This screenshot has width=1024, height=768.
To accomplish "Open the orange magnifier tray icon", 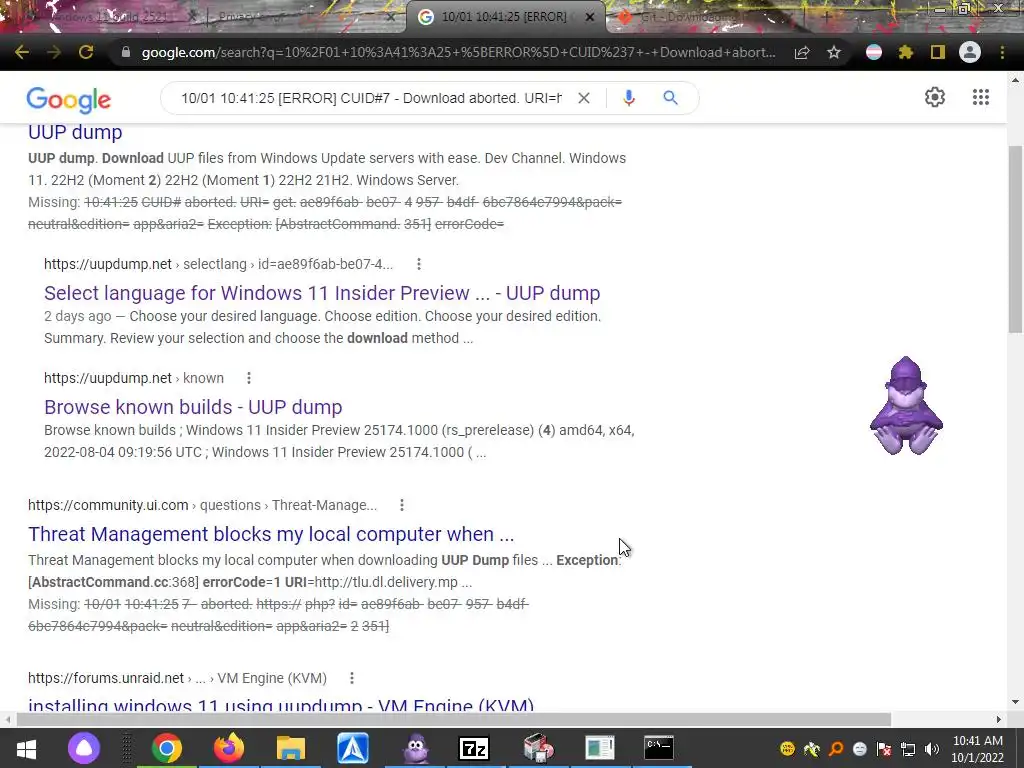I will [x=836, y=748].
